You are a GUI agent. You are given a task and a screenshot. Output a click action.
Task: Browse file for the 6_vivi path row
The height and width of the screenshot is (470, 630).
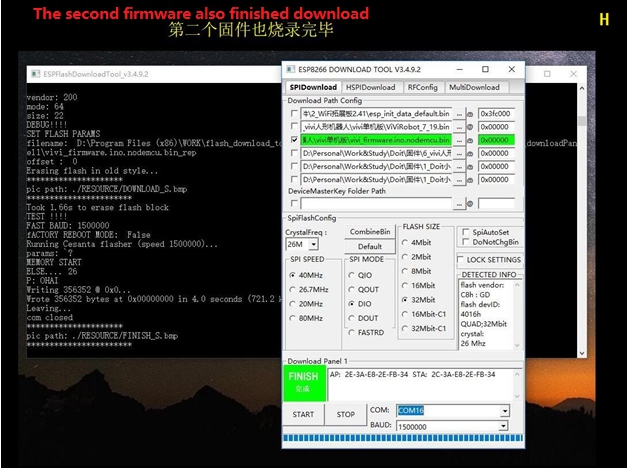459,154
